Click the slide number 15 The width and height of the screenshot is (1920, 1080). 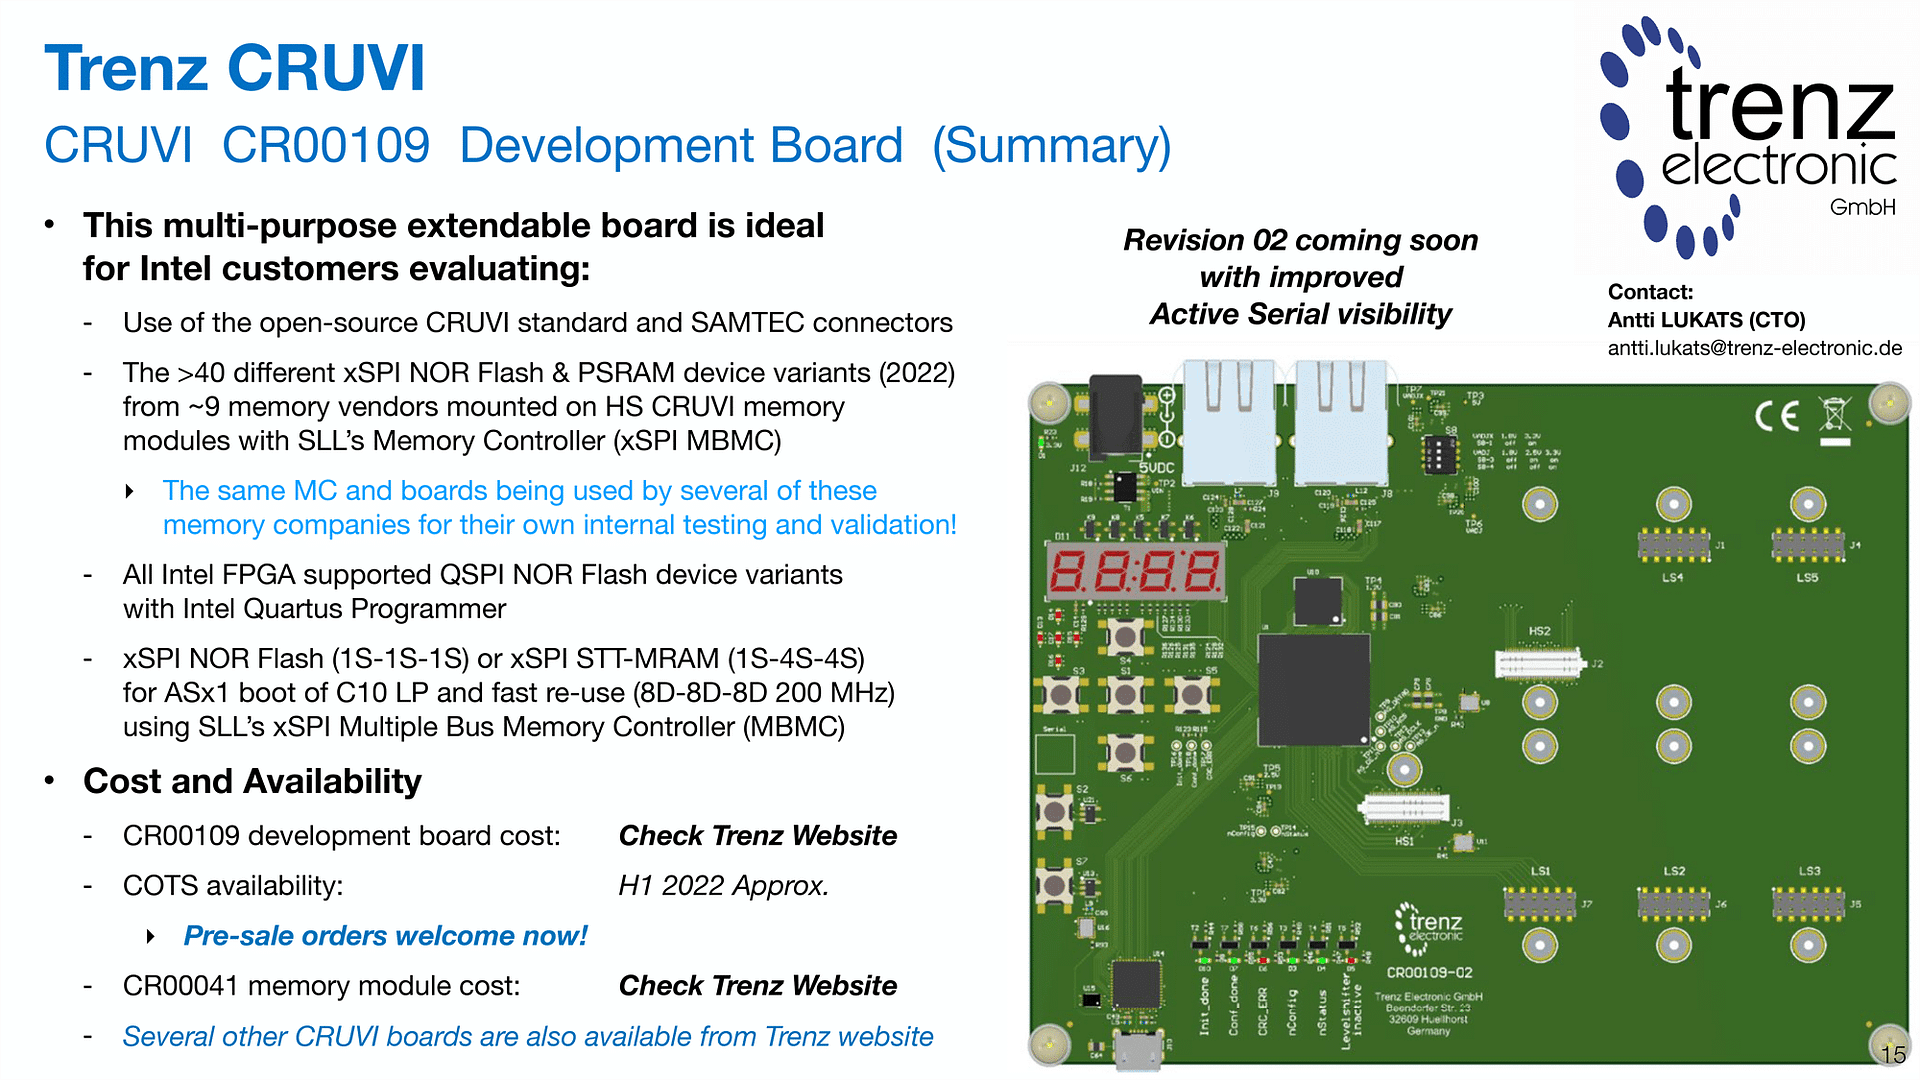1892,1054
